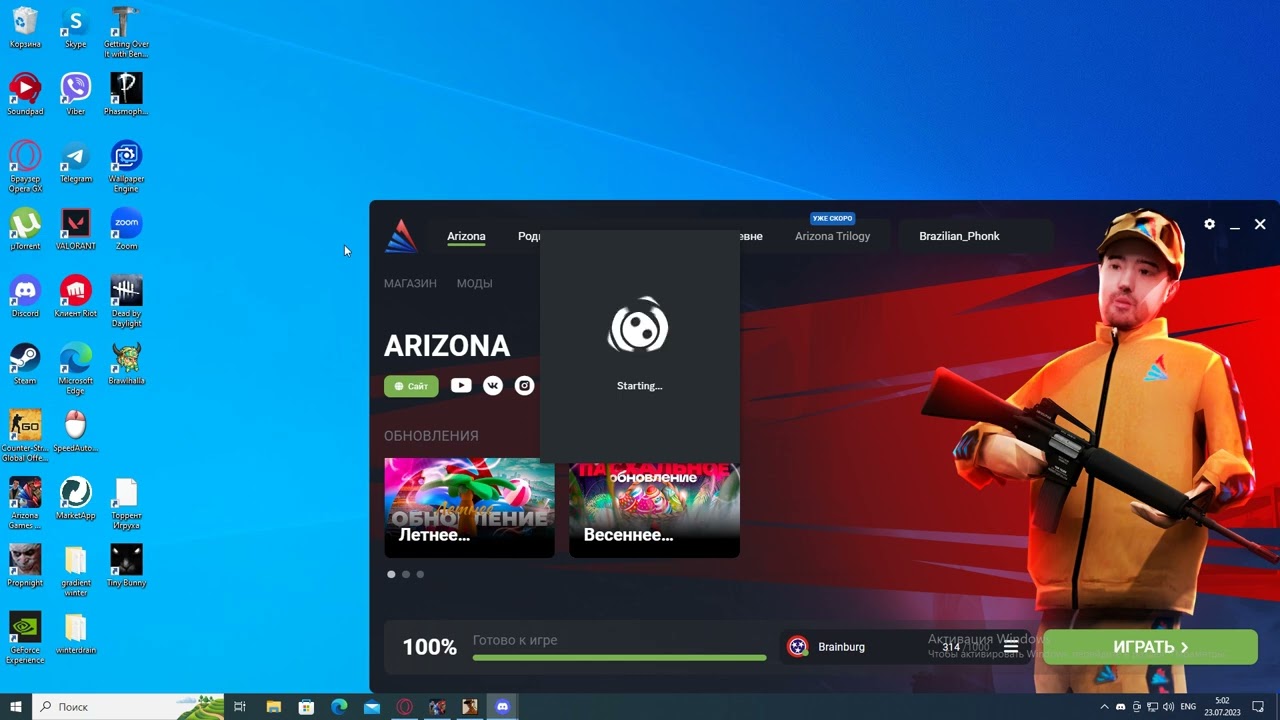Open YouTube link in Arizona launcher
1280x720 pixels.
[x=461, y=385]
